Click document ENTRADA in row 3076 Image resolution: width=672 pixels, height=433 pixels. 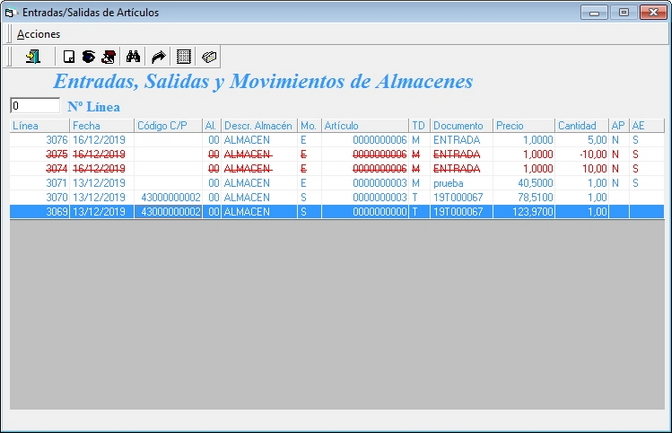pos(462,140)
